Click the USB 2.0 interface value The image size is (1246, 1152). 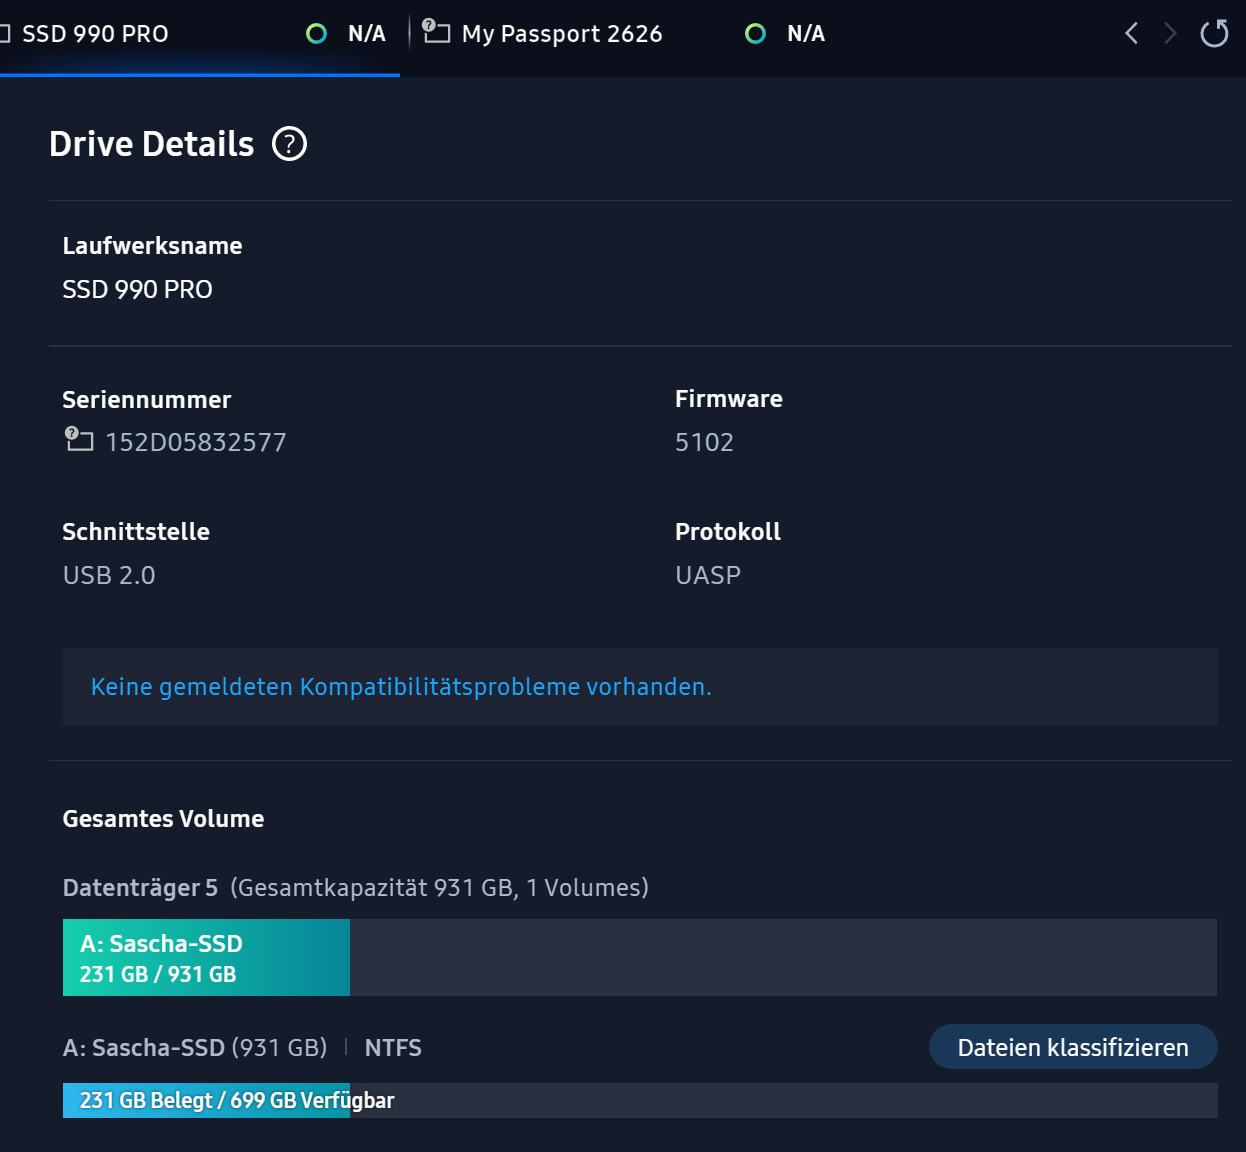click(x=109, y=575)
